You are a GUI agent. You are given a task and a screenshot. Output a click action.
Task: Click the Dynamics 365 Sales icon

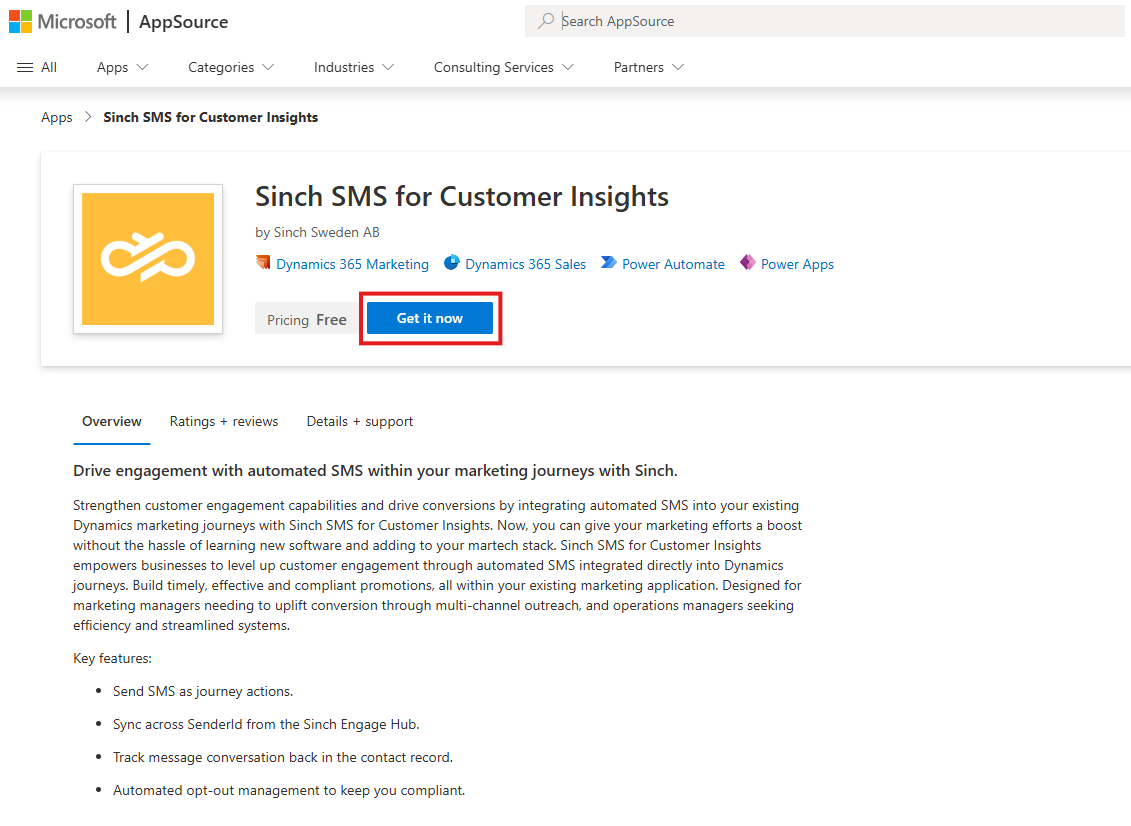pos(452,263)
